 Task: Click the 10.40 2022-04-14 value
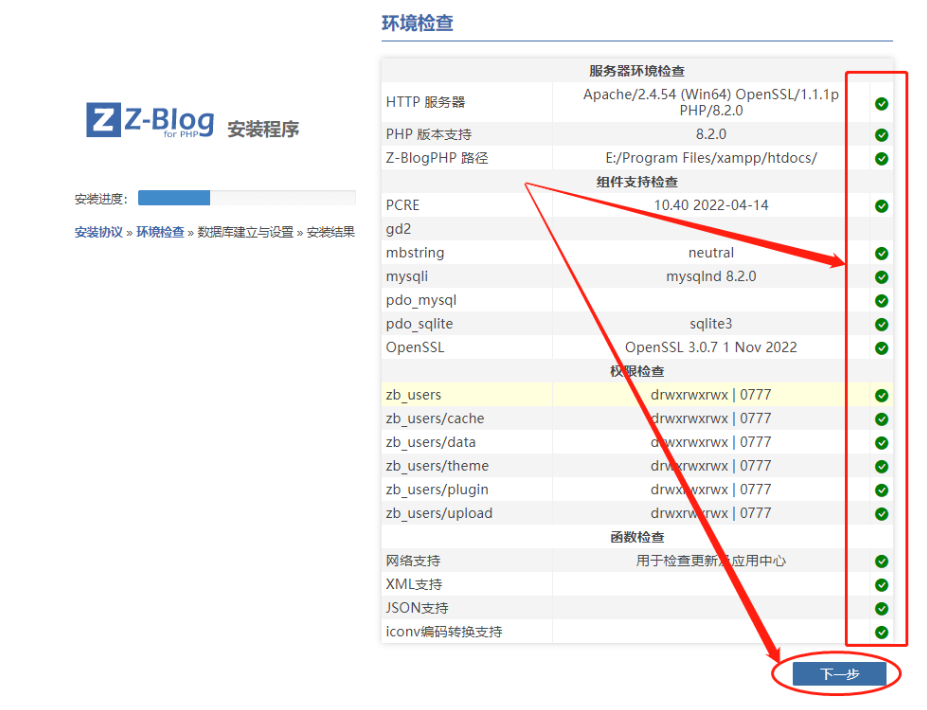click(x=711, y=205)
